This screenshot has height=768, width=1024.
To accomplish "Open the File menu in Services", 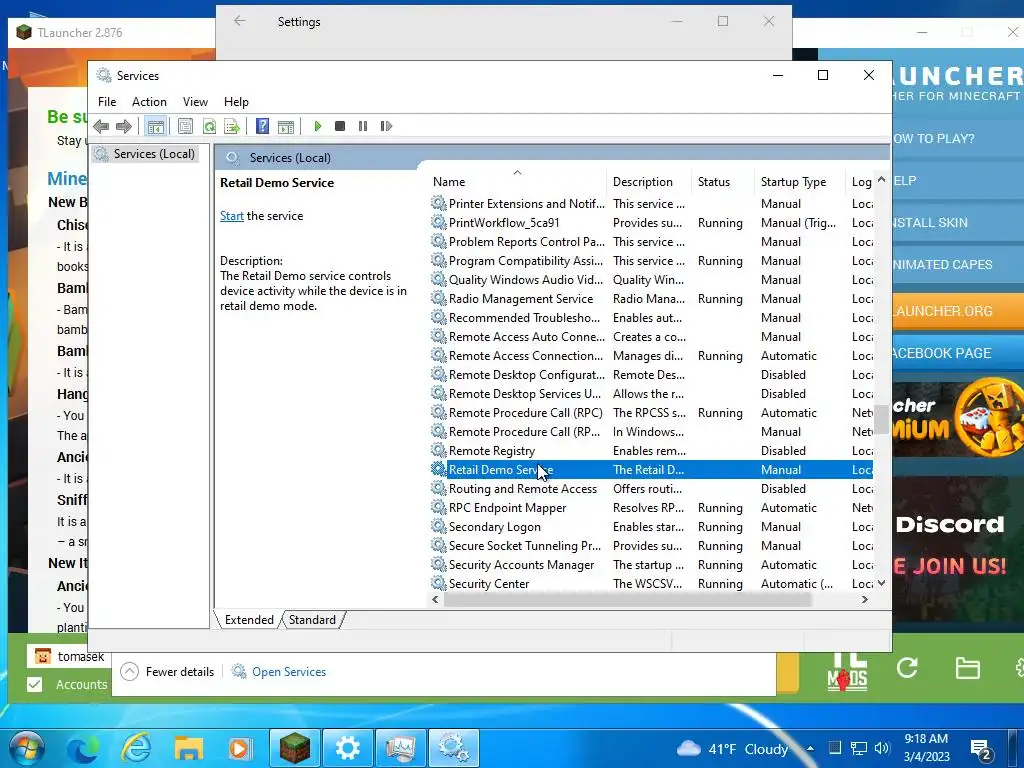I will pyautogui.click(x=107, y=102).
